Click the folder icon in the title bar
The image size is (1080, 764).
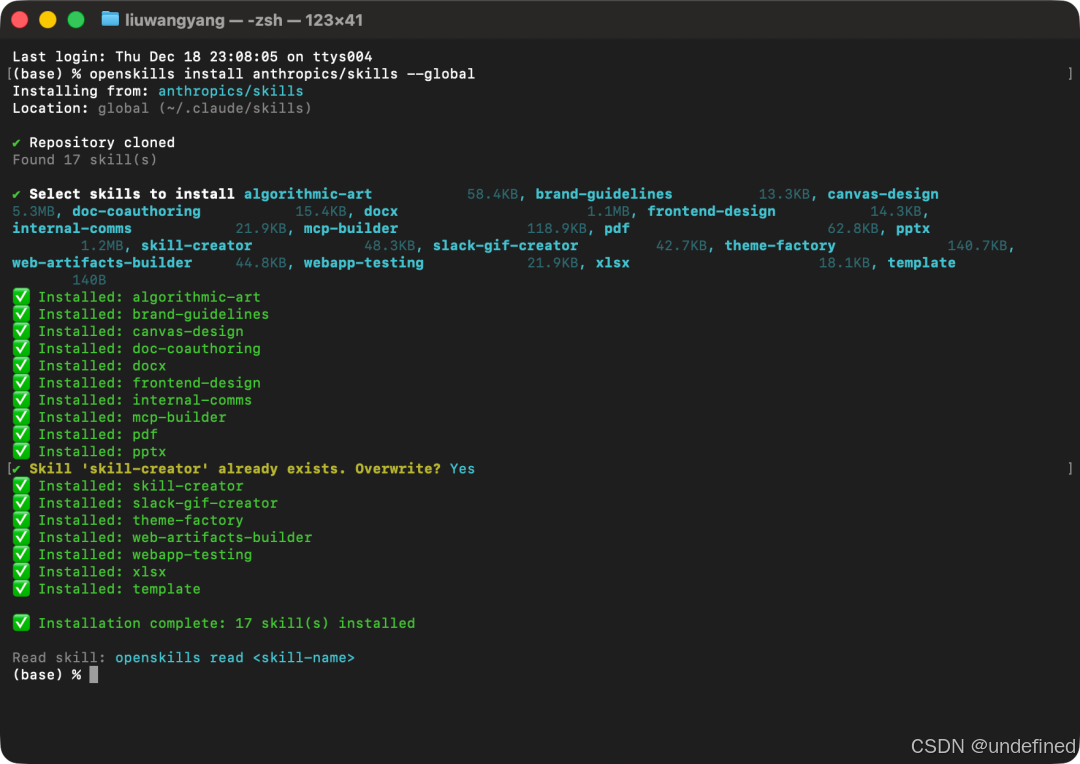pos(110,18)
